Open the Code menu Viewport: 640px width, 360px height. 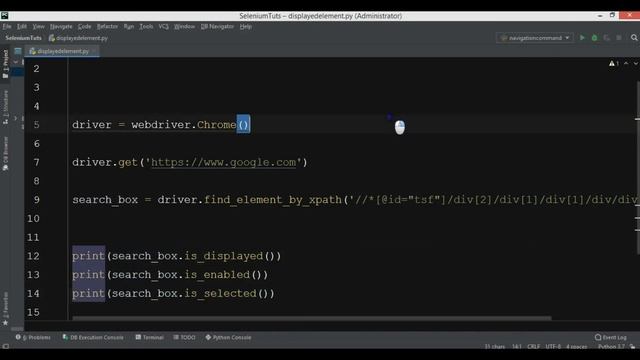(x=84, y=27)
